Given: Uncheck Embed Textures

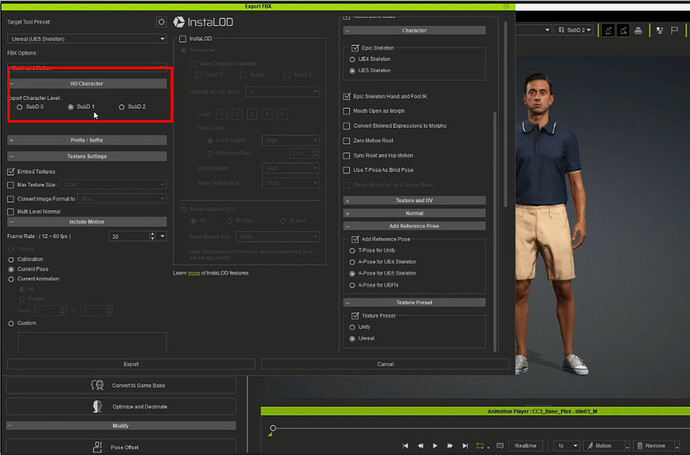Looking at the screenshot, I should point(11,172).
